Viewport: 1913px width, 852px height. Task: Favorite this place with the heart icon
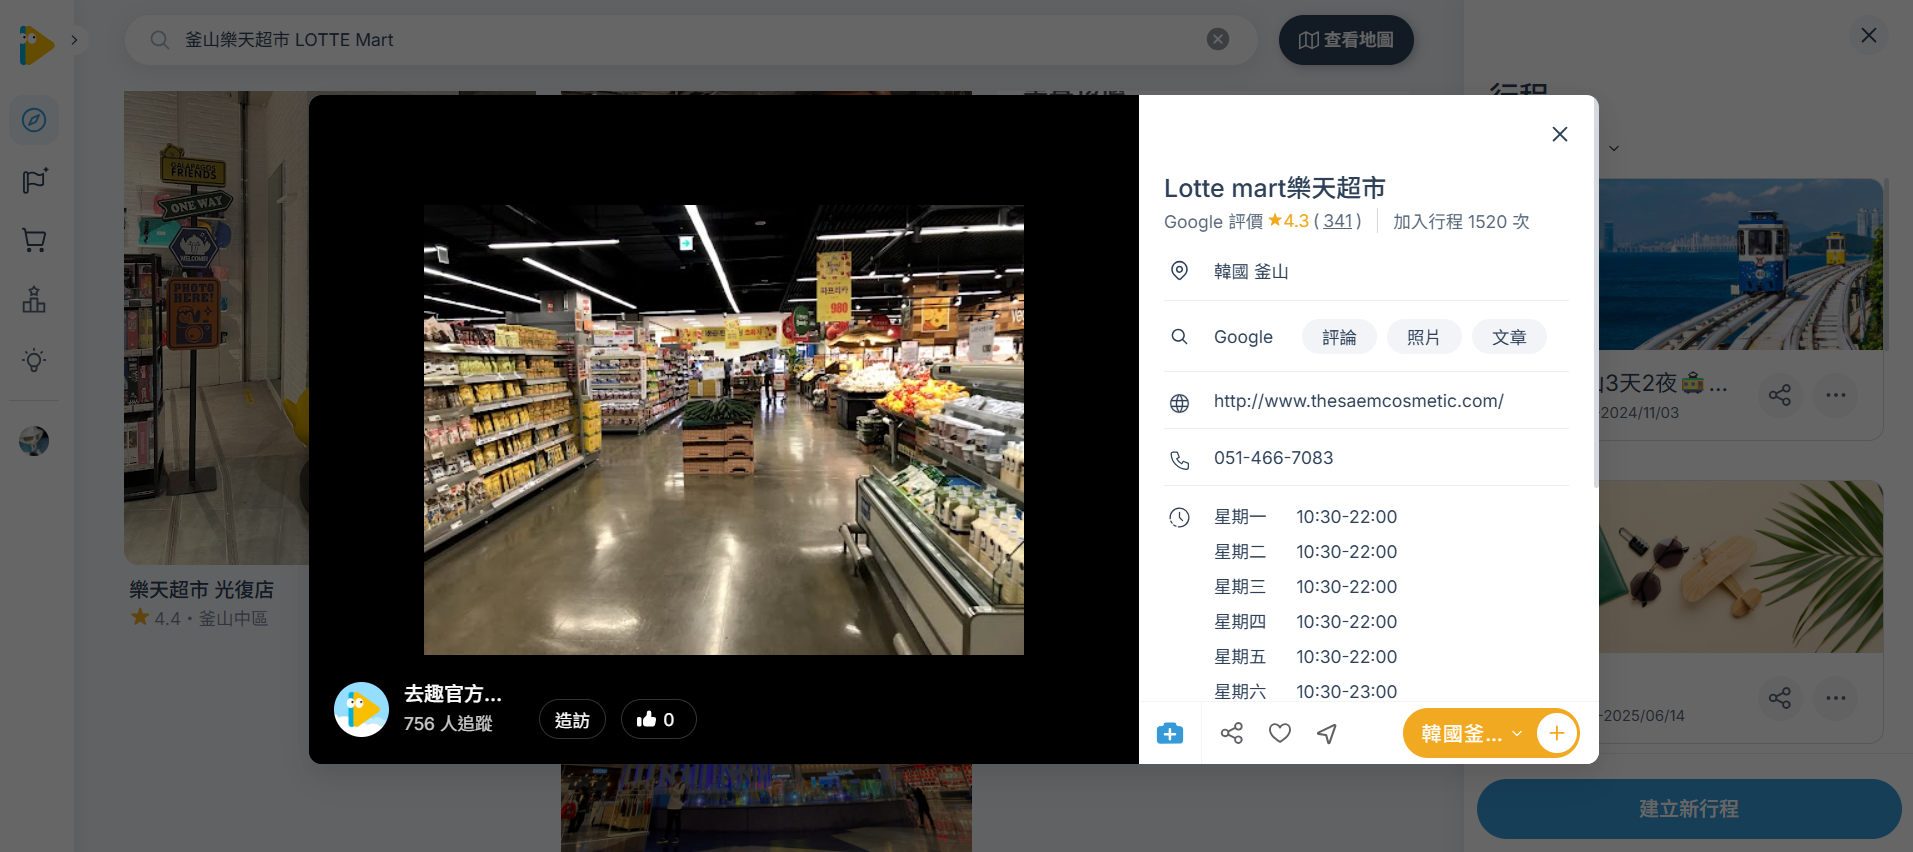1280,734
